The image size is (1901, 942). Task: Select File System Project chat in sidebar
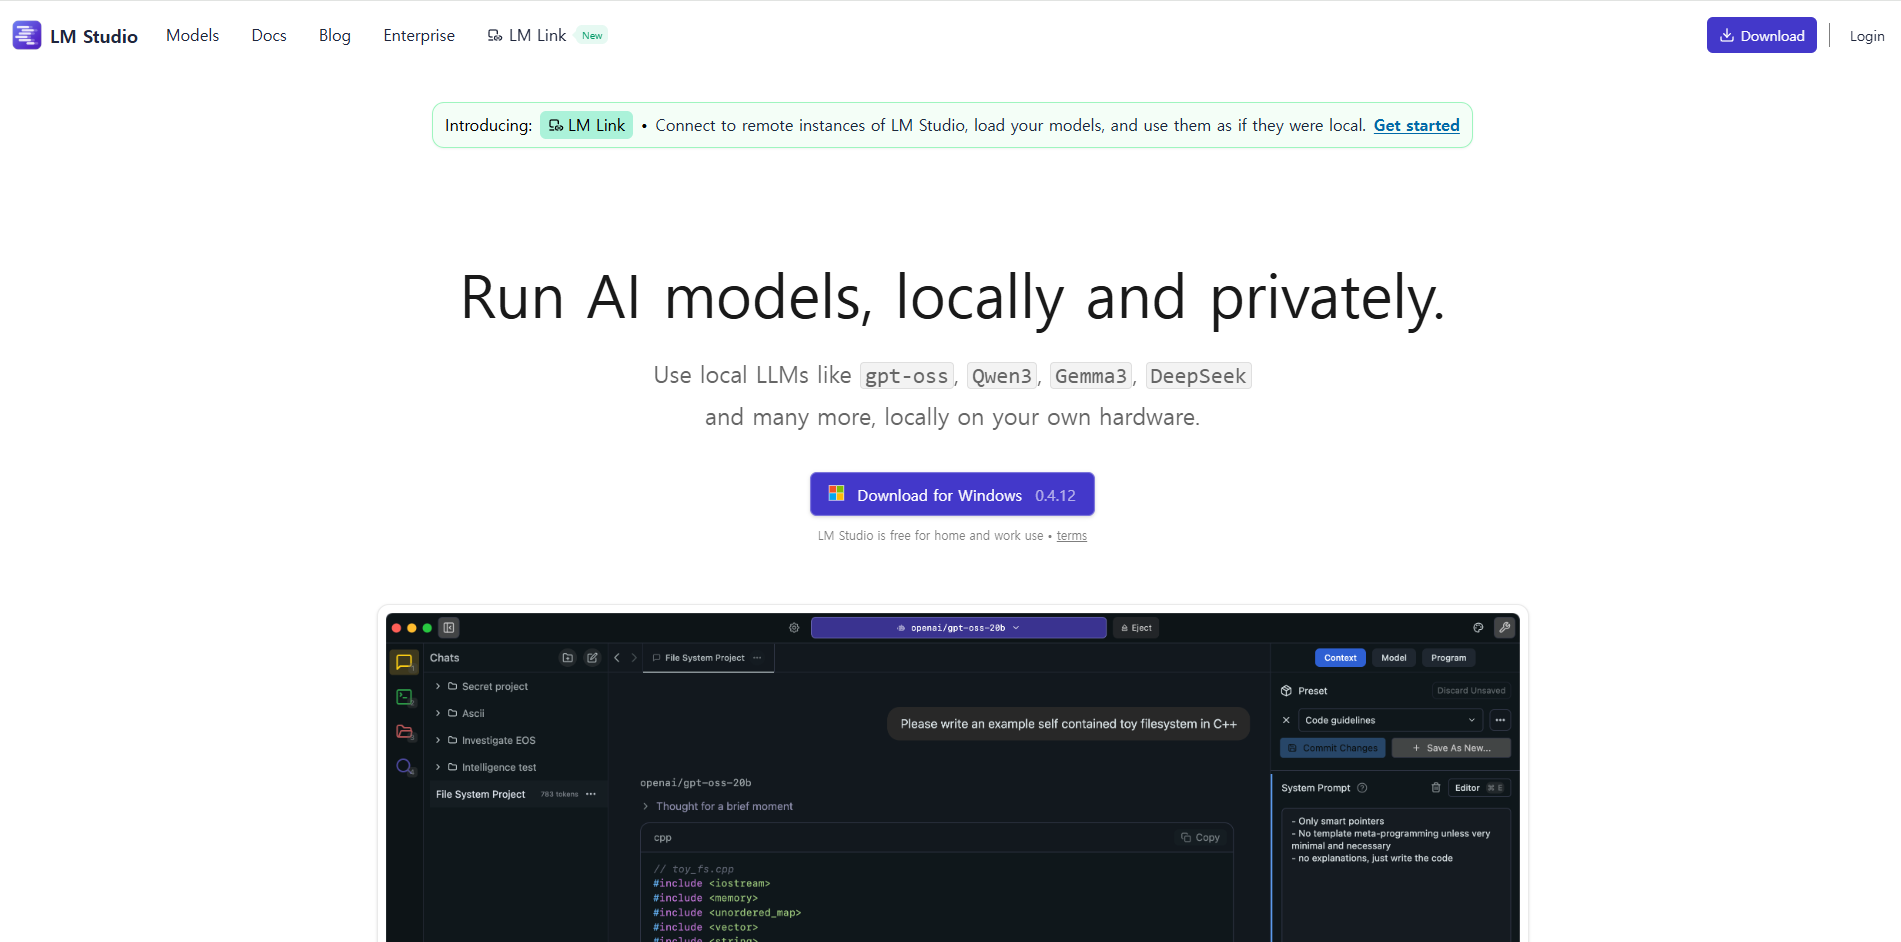tap(516, 795)
